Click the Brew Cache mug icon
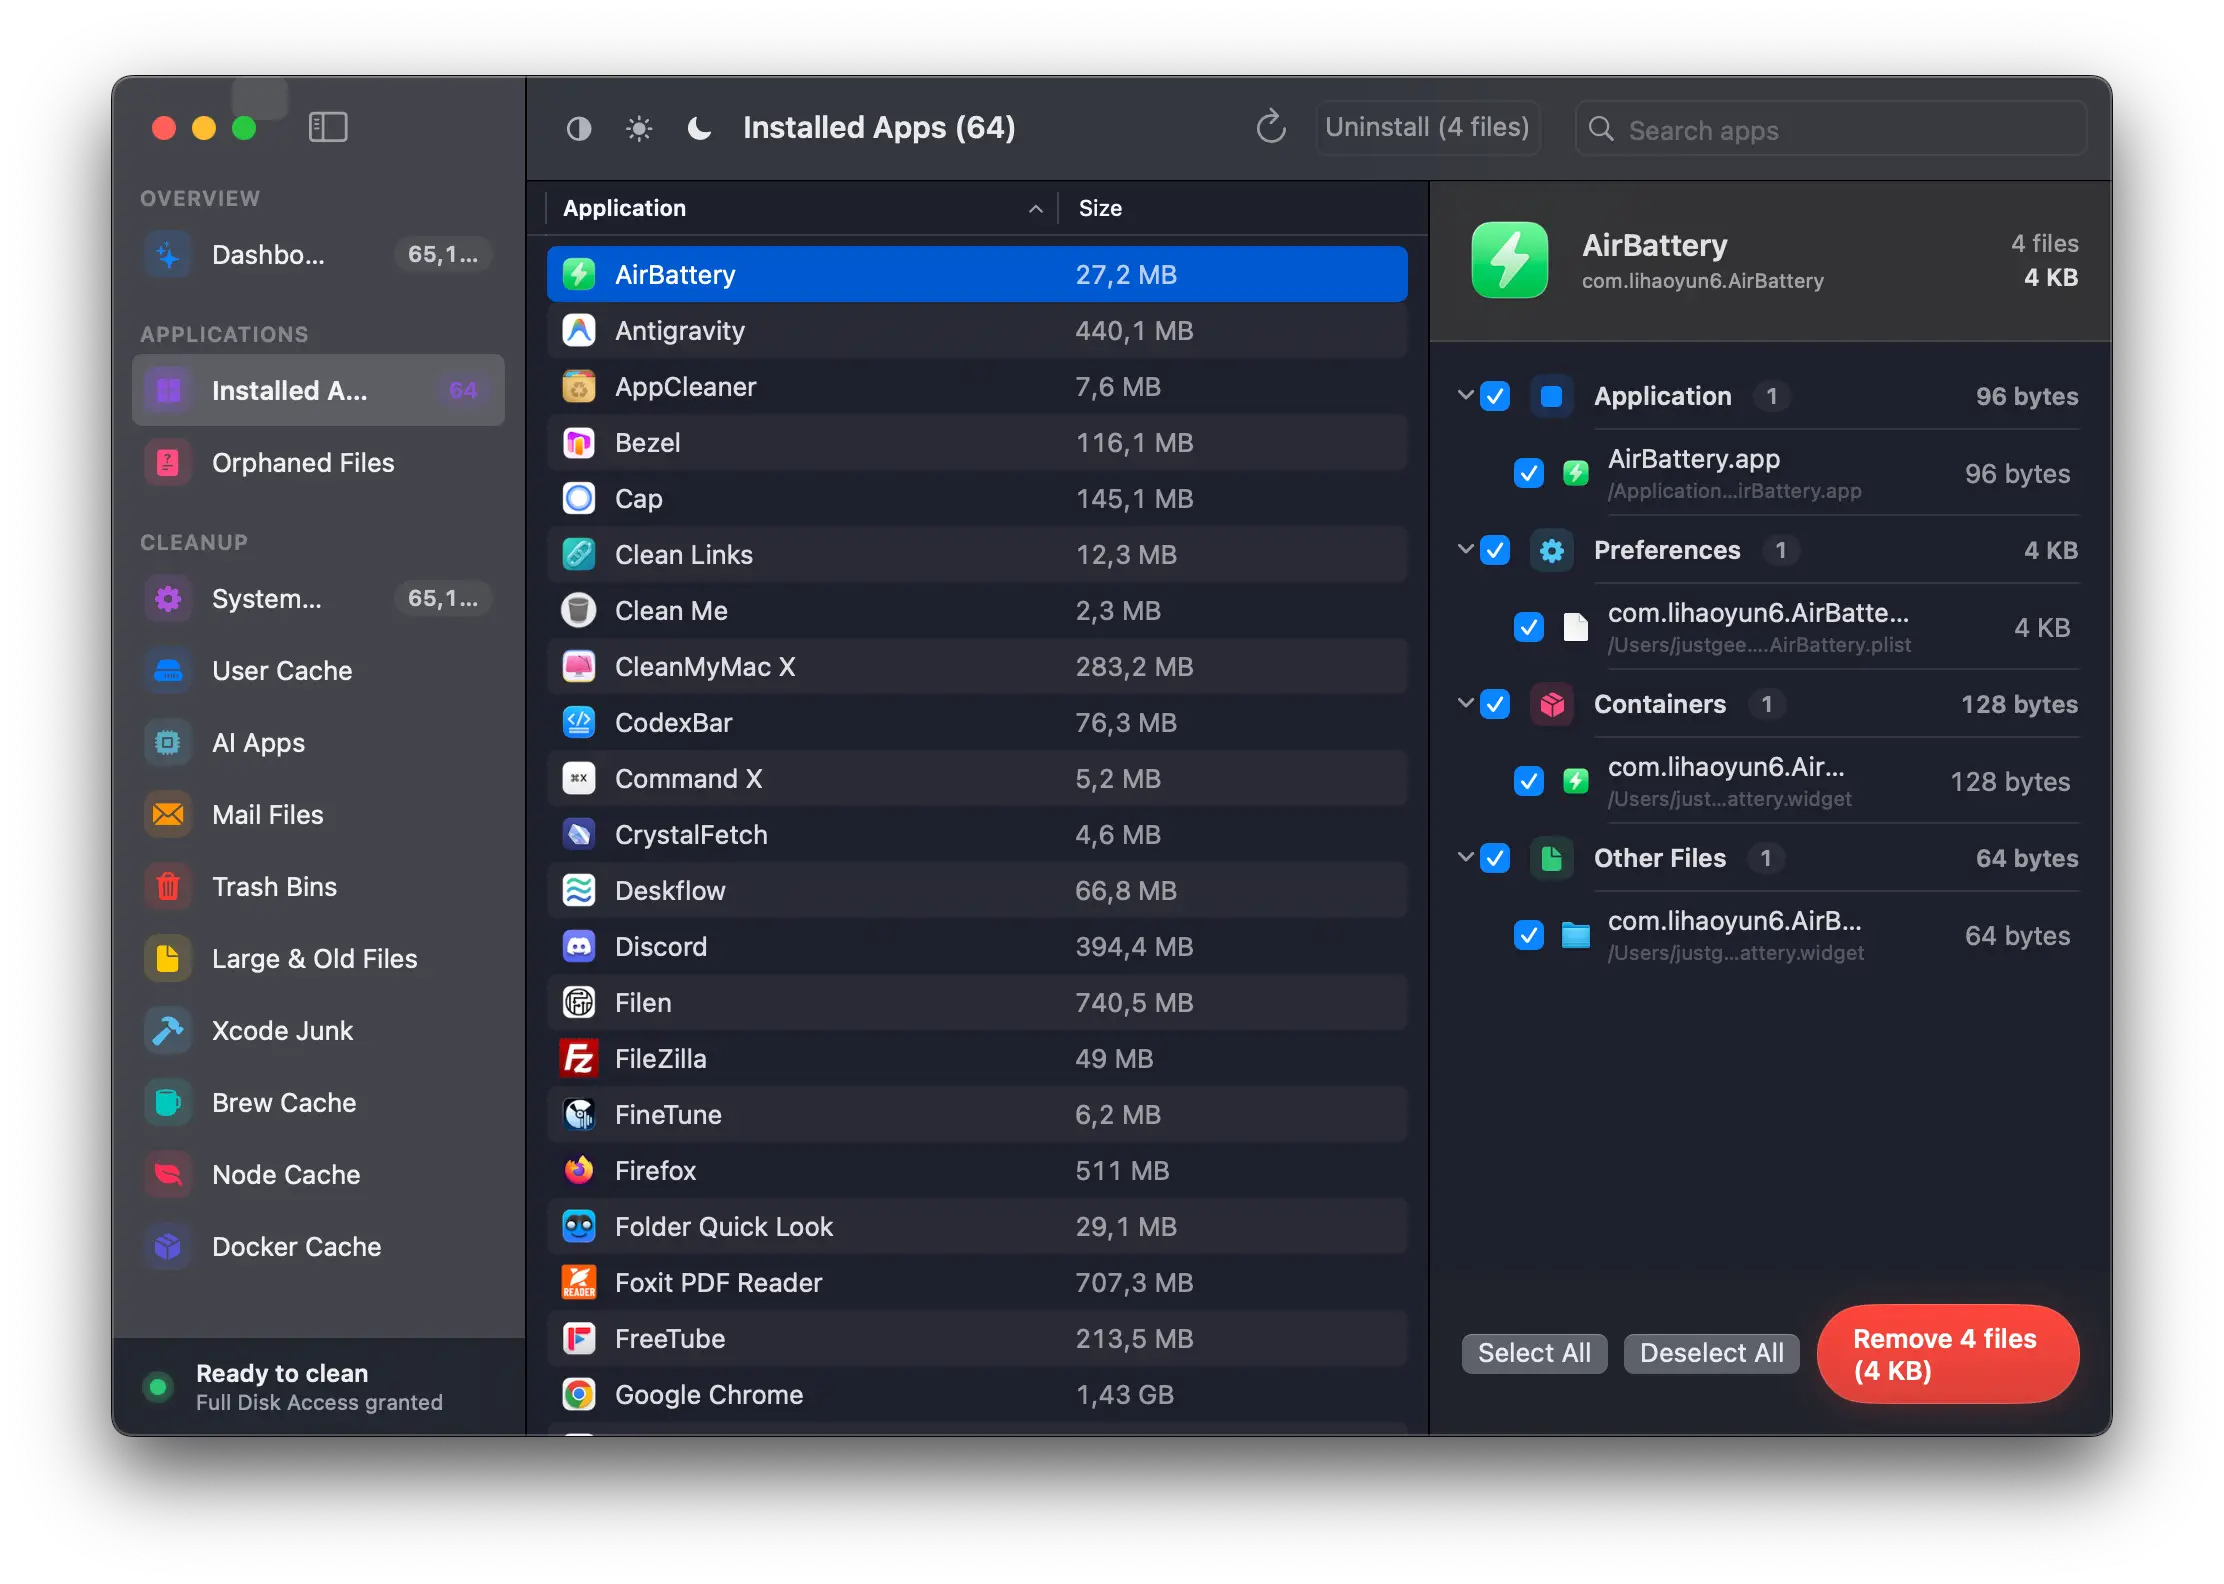Screen dimensions: 2224x1584 click(168, 1102)
